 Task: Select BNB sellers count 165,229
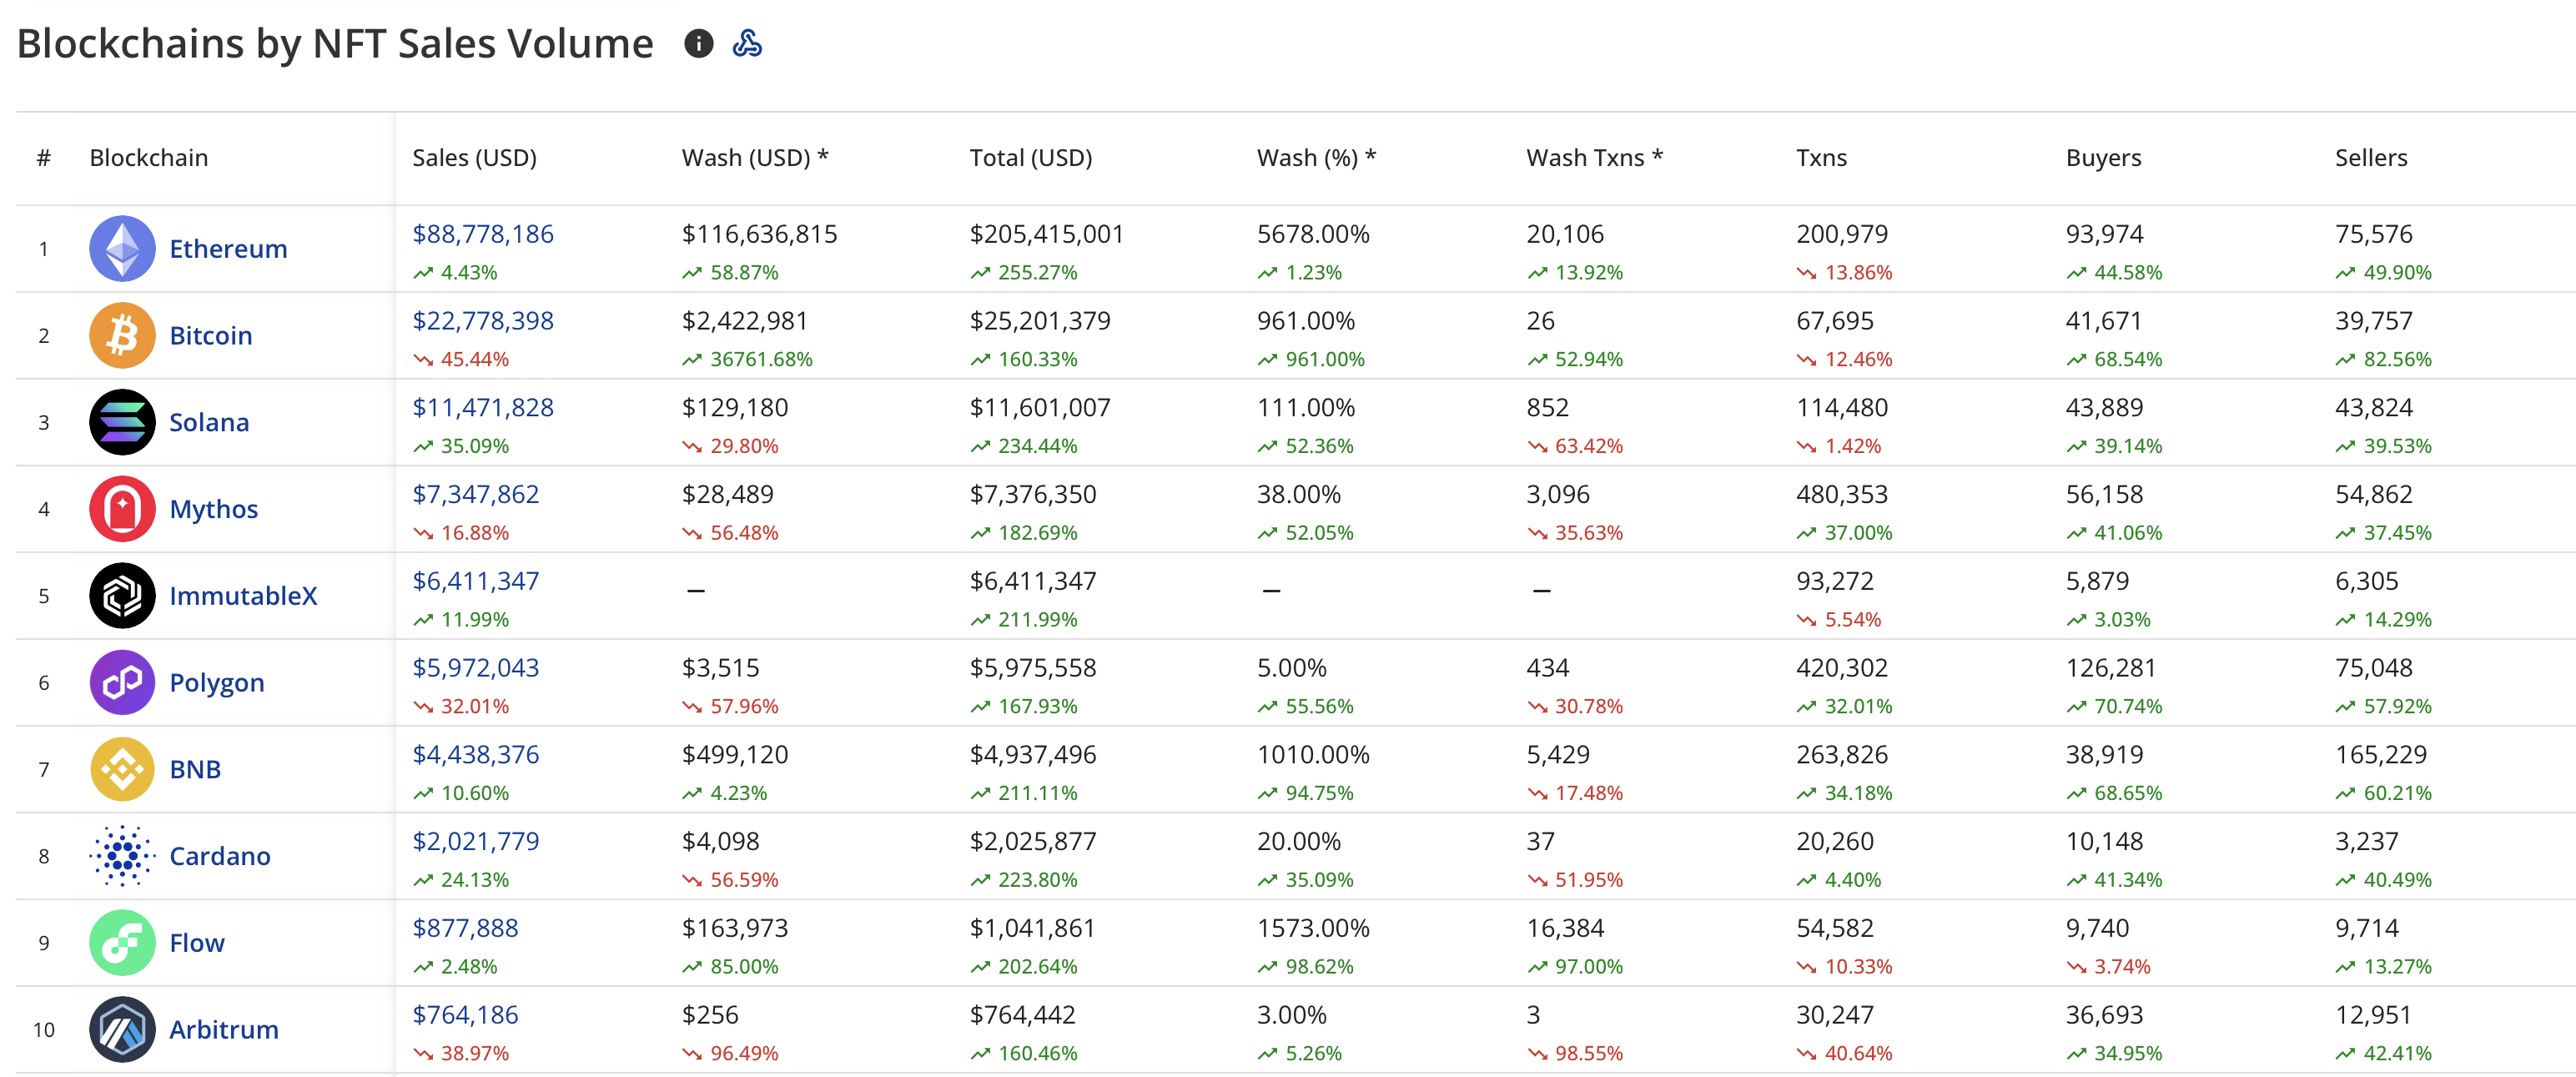coord(2381,755)
